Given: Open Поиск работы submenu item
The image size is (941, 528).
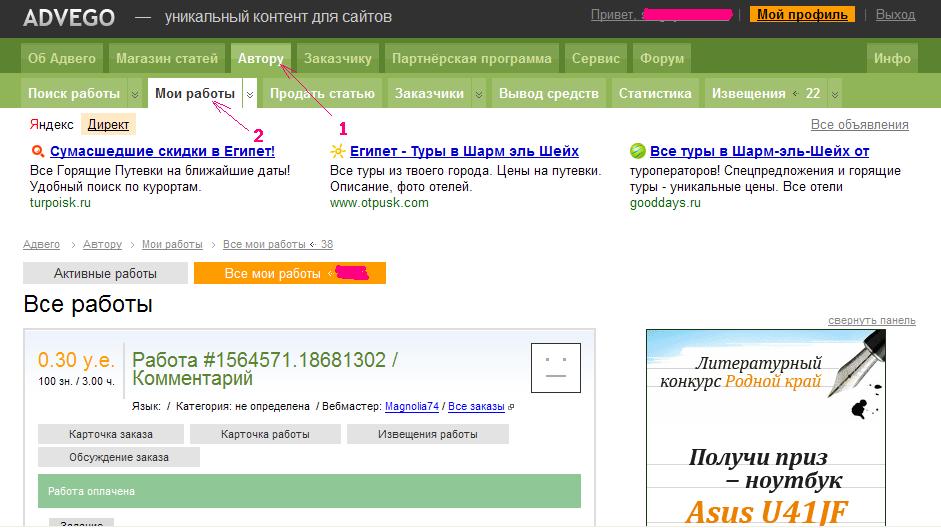Looking at the screenshot, I should pos(74,94).
